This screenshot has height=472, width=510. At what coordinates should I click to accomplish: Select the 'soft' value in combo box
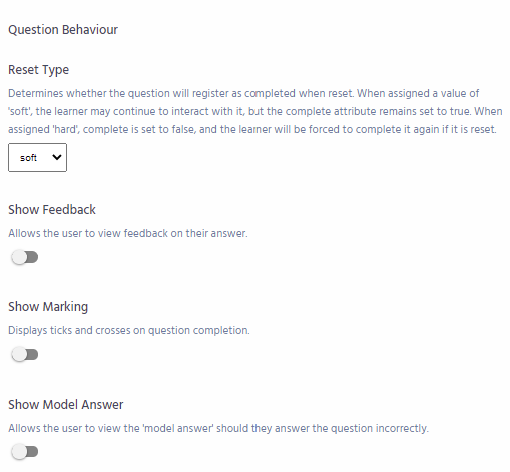pyautogui.click(x=28, y=158)
